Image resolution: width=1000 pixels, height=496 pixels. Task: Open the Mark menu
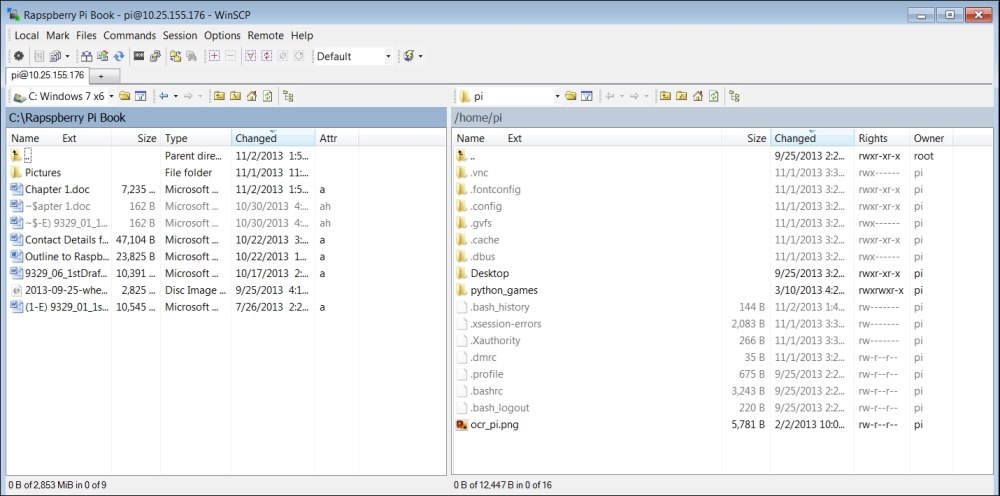coord(57,36)
